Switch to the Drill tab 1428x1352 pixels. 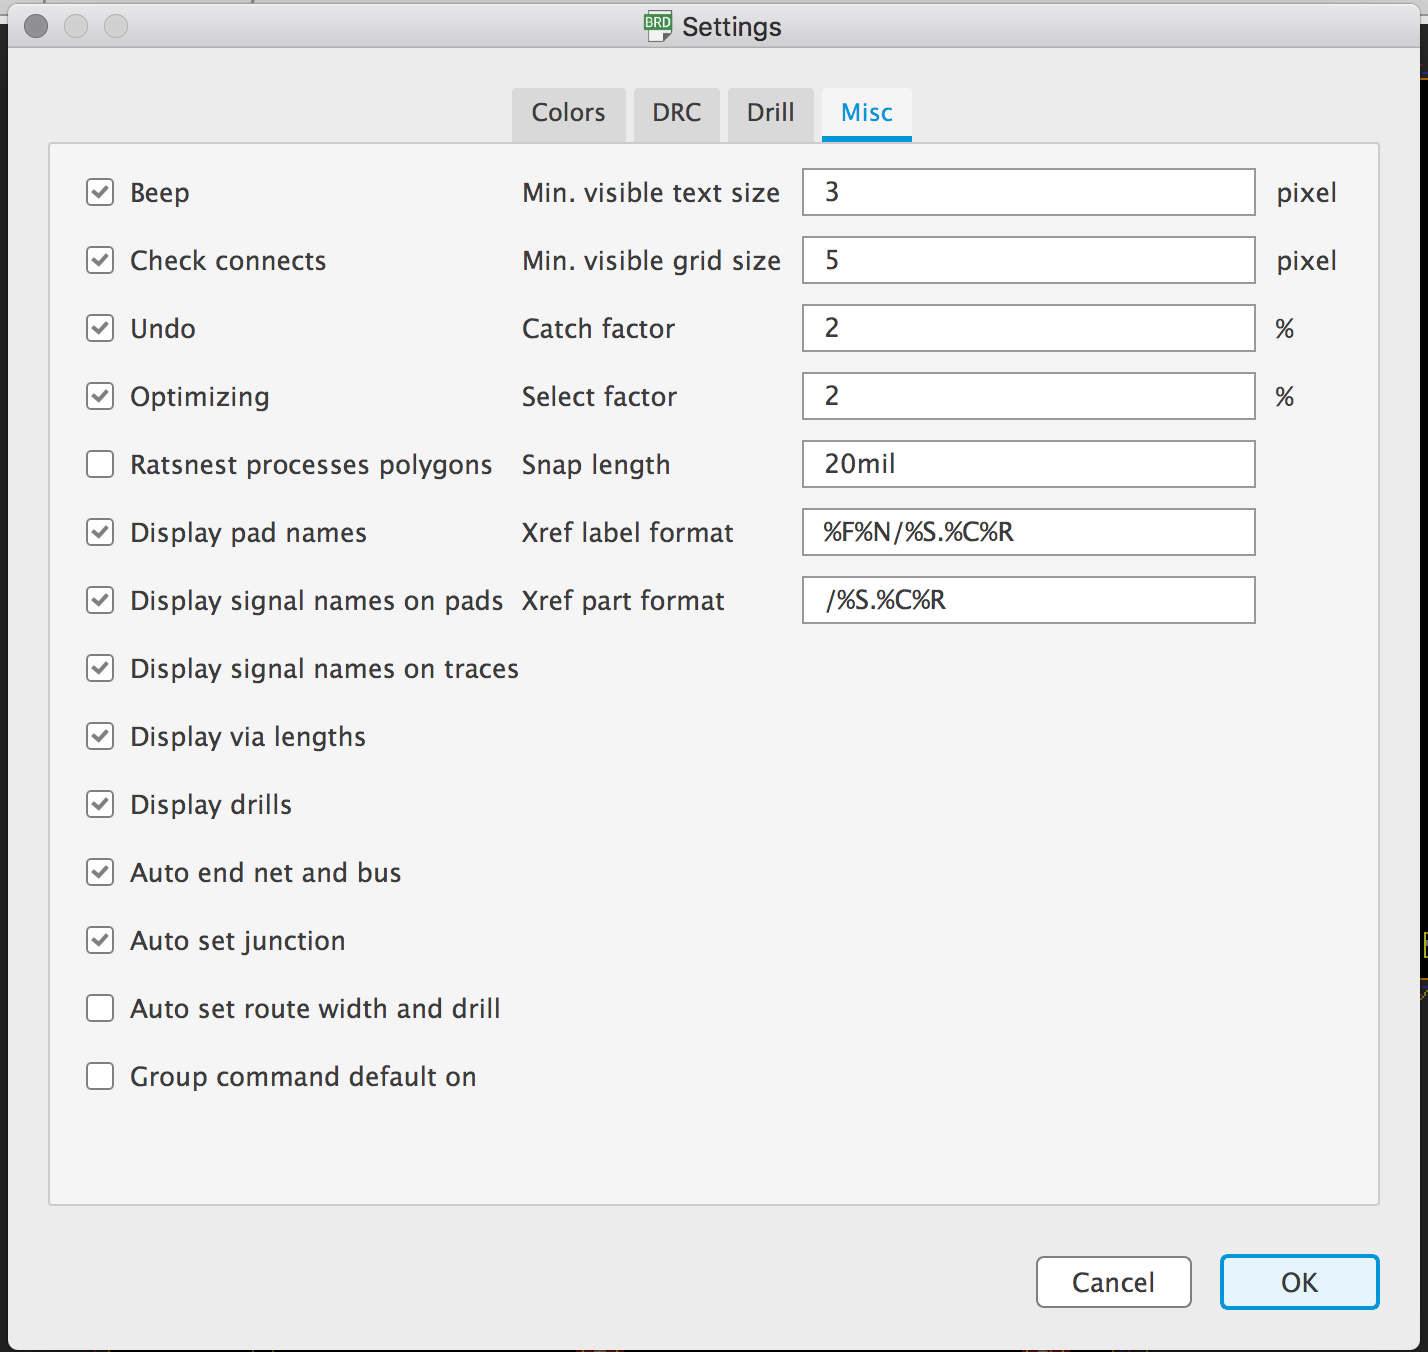pos(769,113)
